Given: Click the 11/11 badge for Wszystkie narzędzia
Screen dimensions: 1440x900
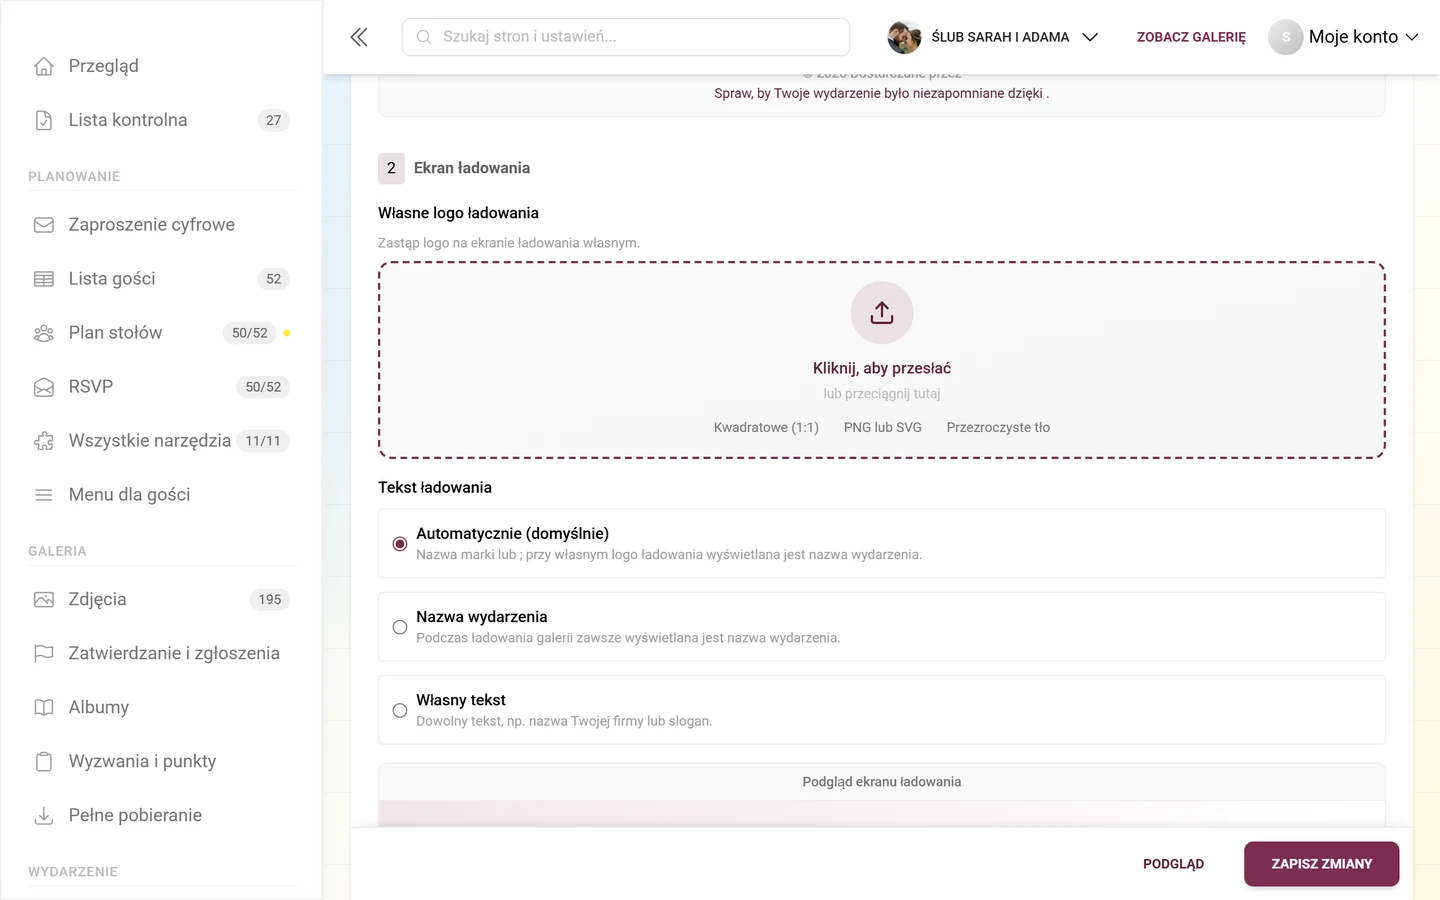Looking at the screenshot, I should (x=263, y=441).
